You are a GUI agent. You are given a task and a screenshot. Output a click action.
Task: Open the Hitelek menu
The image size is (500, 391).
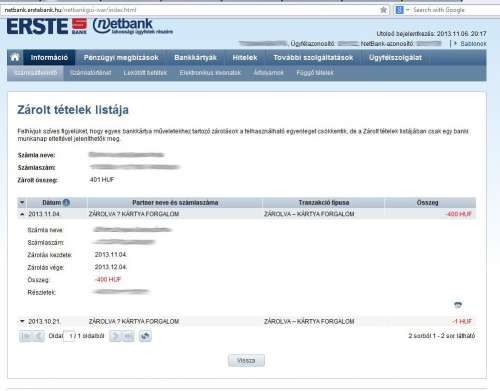(x=245, y=58)
